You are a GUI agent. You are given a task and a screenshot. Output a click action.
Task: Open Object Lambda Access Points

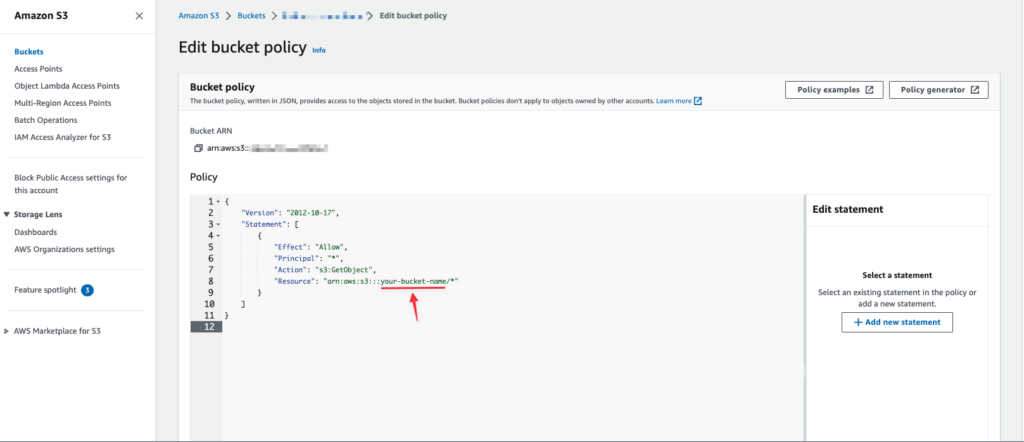pyautogui.click(x=67, y=86)
